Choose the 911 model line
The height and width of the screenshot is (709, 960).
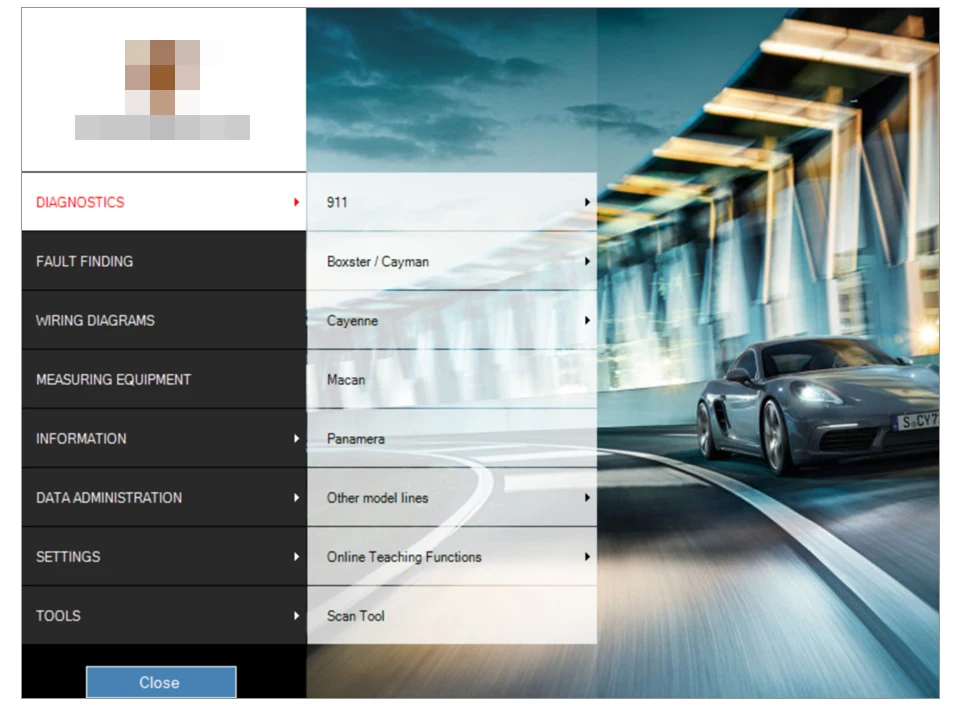click(x=452, y=202)
